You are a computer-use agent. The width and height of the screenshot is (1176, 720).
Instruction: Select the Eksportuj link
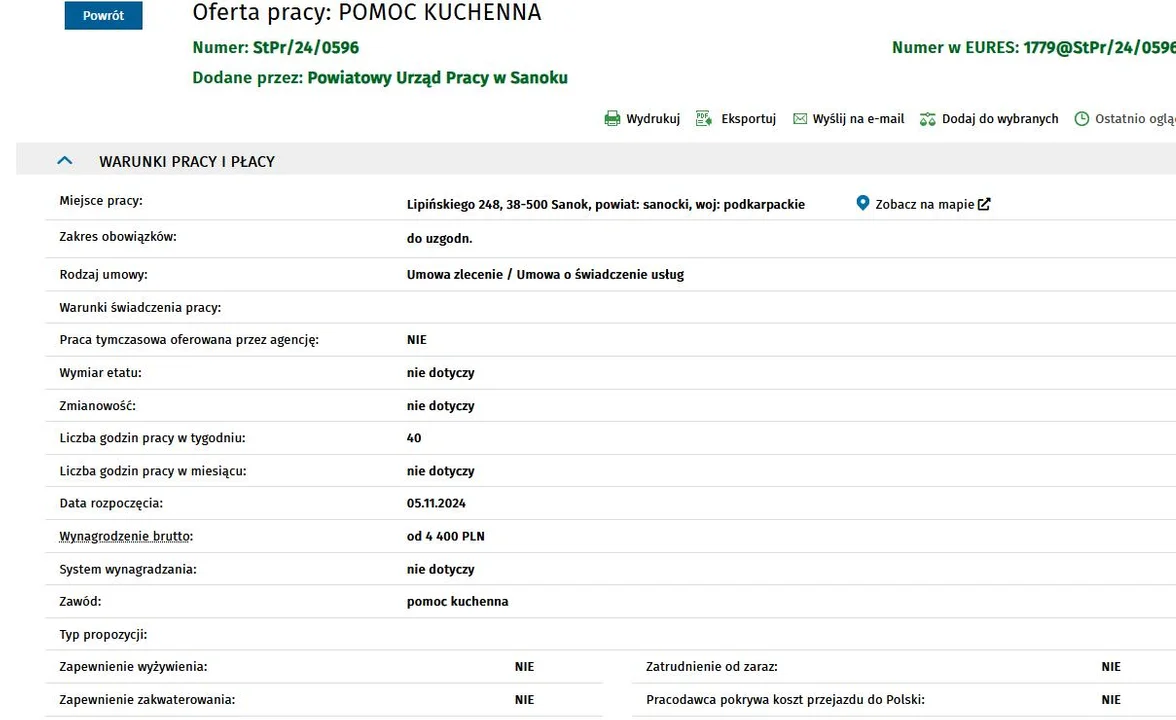tap(748, 119)
